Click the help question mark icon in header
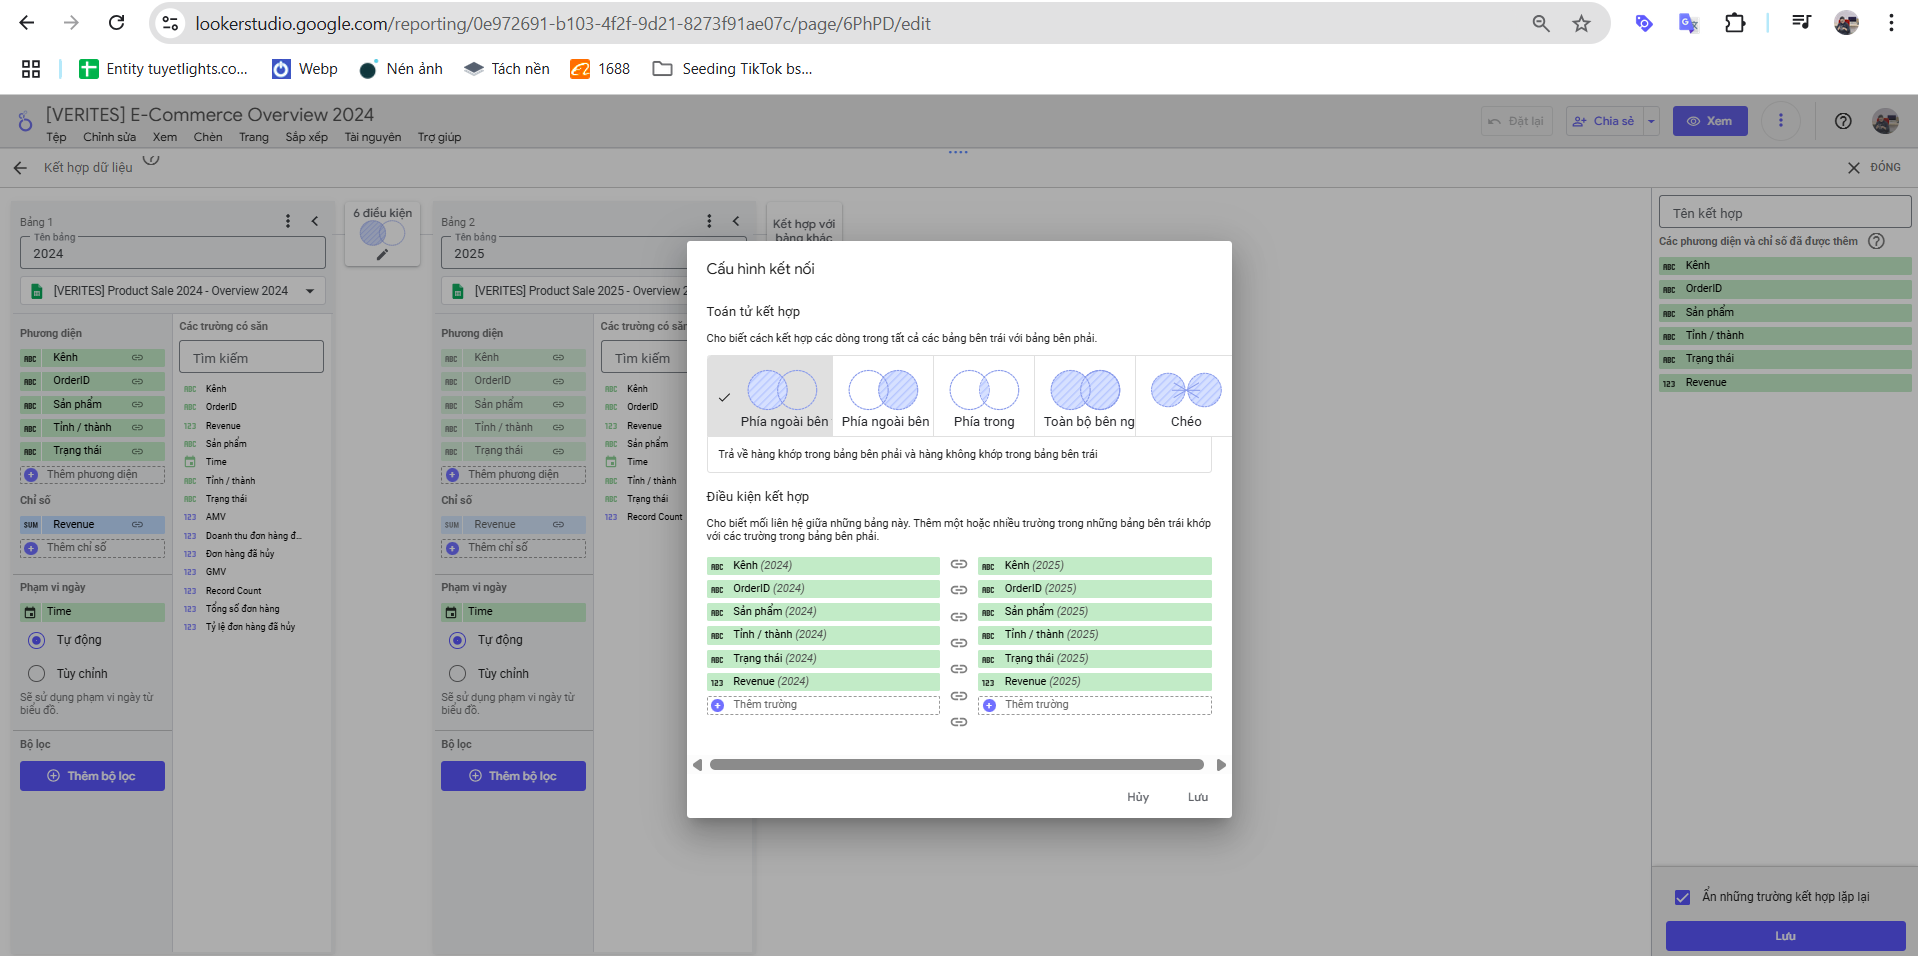This screenshot has height=956, width=1918. 1843,121
